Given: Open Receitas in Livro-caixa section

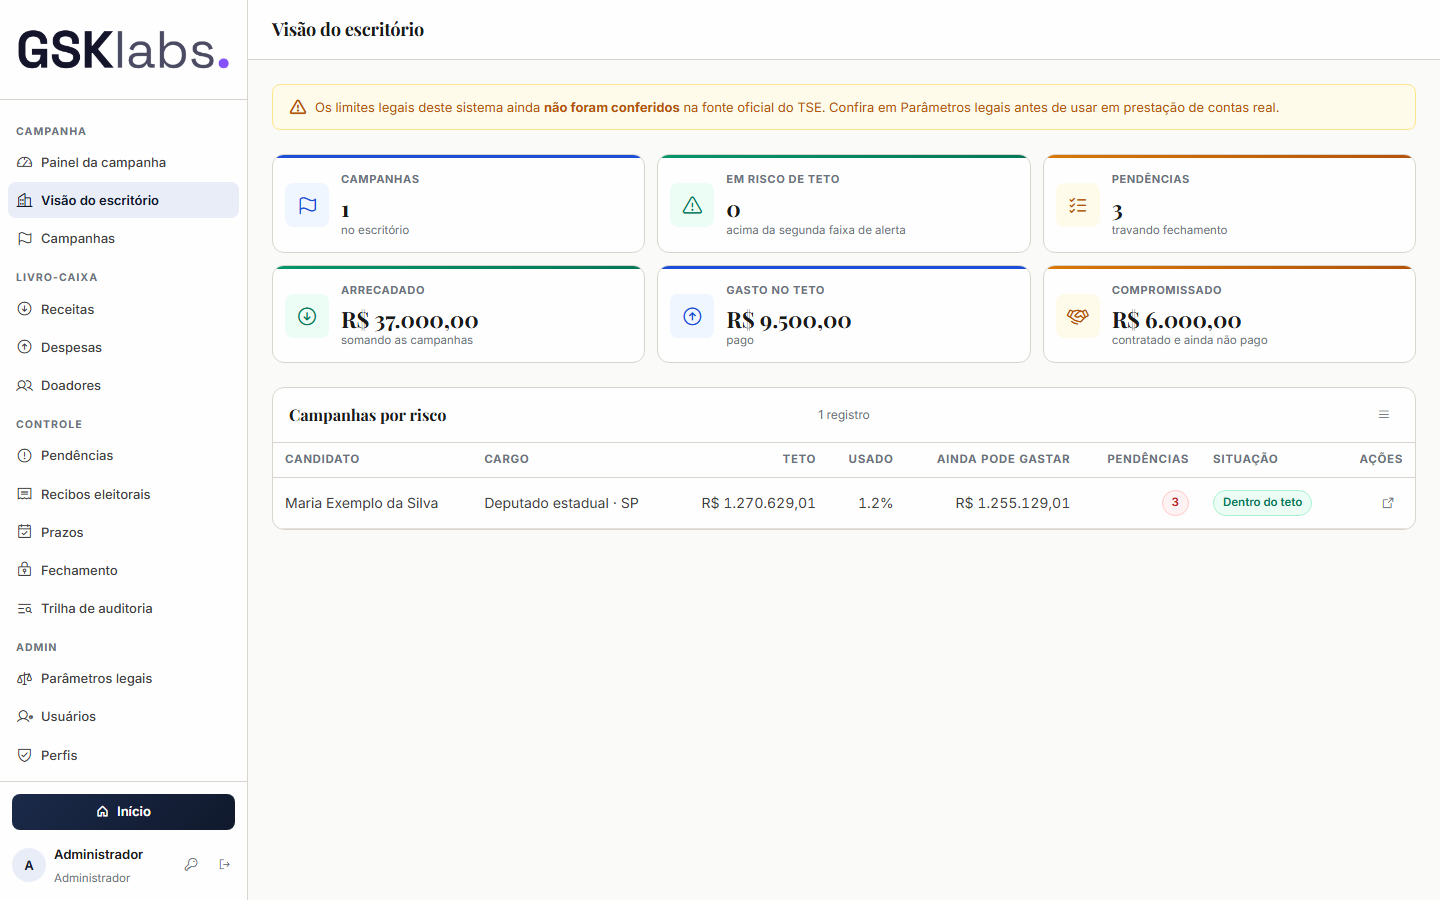Looking at the screenshot, I should click(x=123, y=309).
